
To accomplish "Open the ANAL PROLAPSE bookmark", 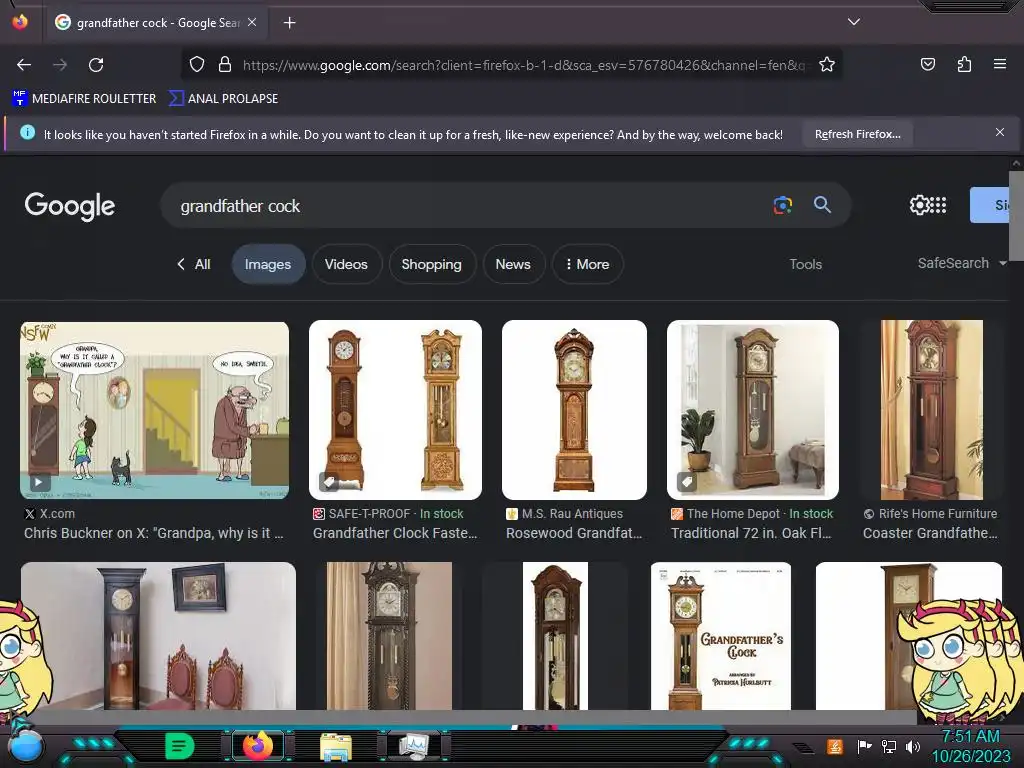I will [223, 99].
